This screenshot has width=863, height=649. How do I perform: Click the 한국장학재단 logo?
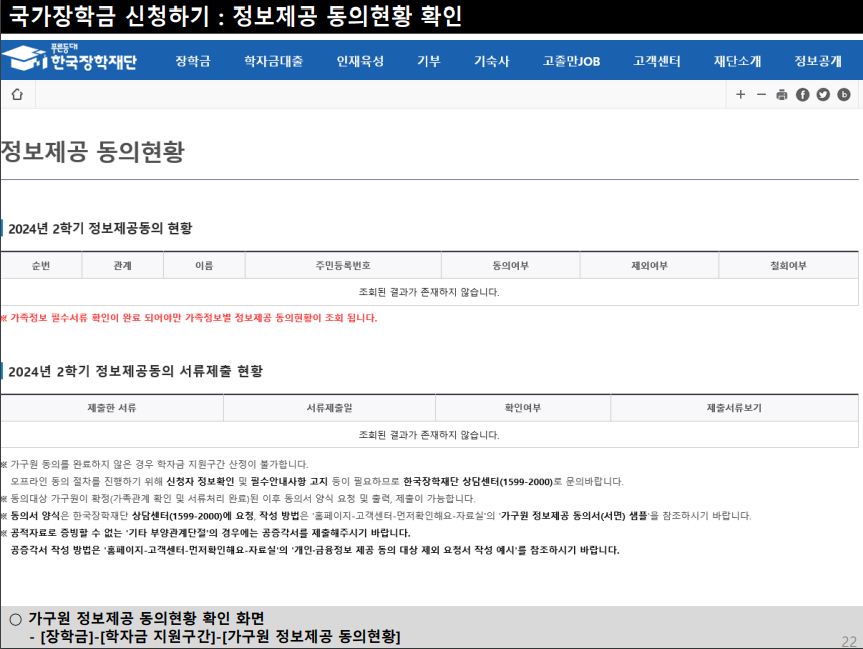click(69, 58)
